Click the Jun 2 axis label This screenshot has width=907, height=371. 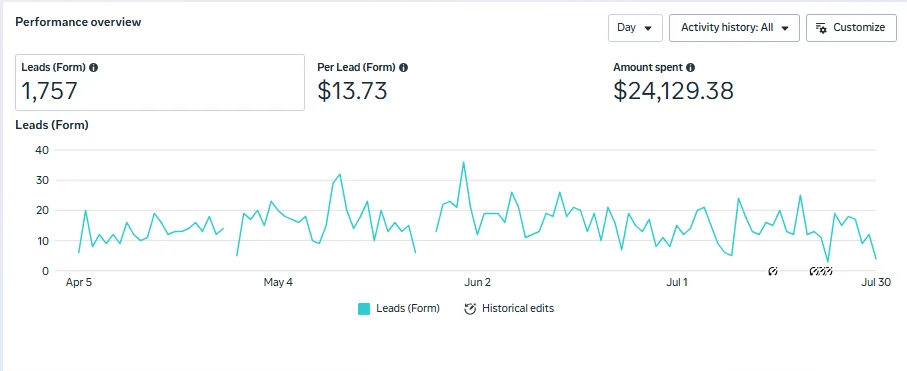(x=477, y=282)
